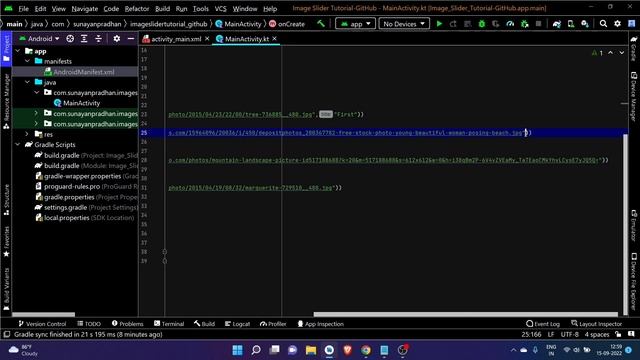640x360 pixels.
Task: Click the line:column 25:166 status indicator
Action: click(x=531, y=334)
